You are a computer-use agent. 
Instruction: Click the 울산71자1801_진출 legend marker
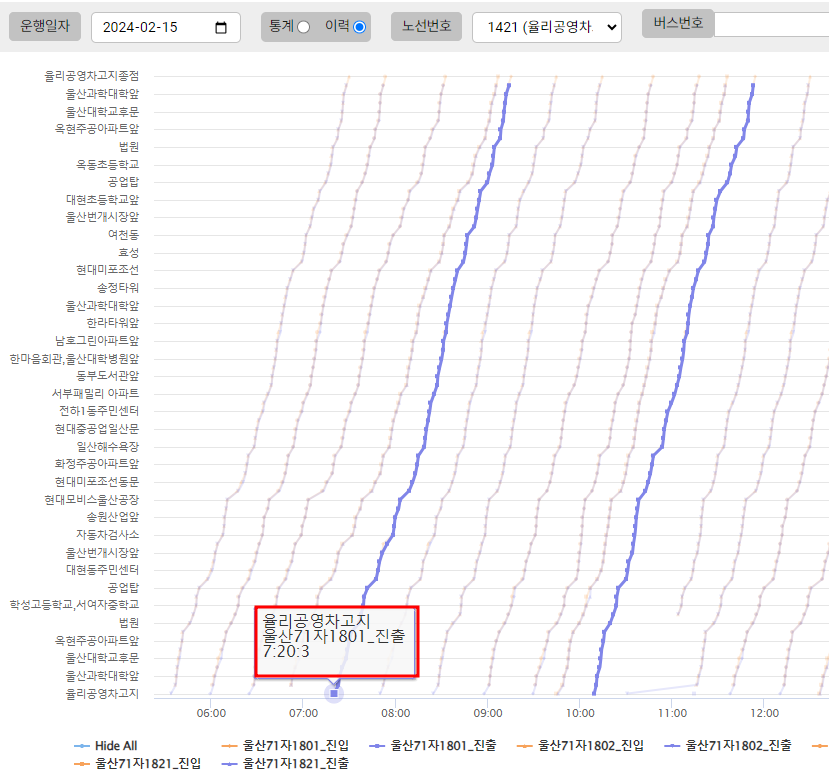click(377, 746)
